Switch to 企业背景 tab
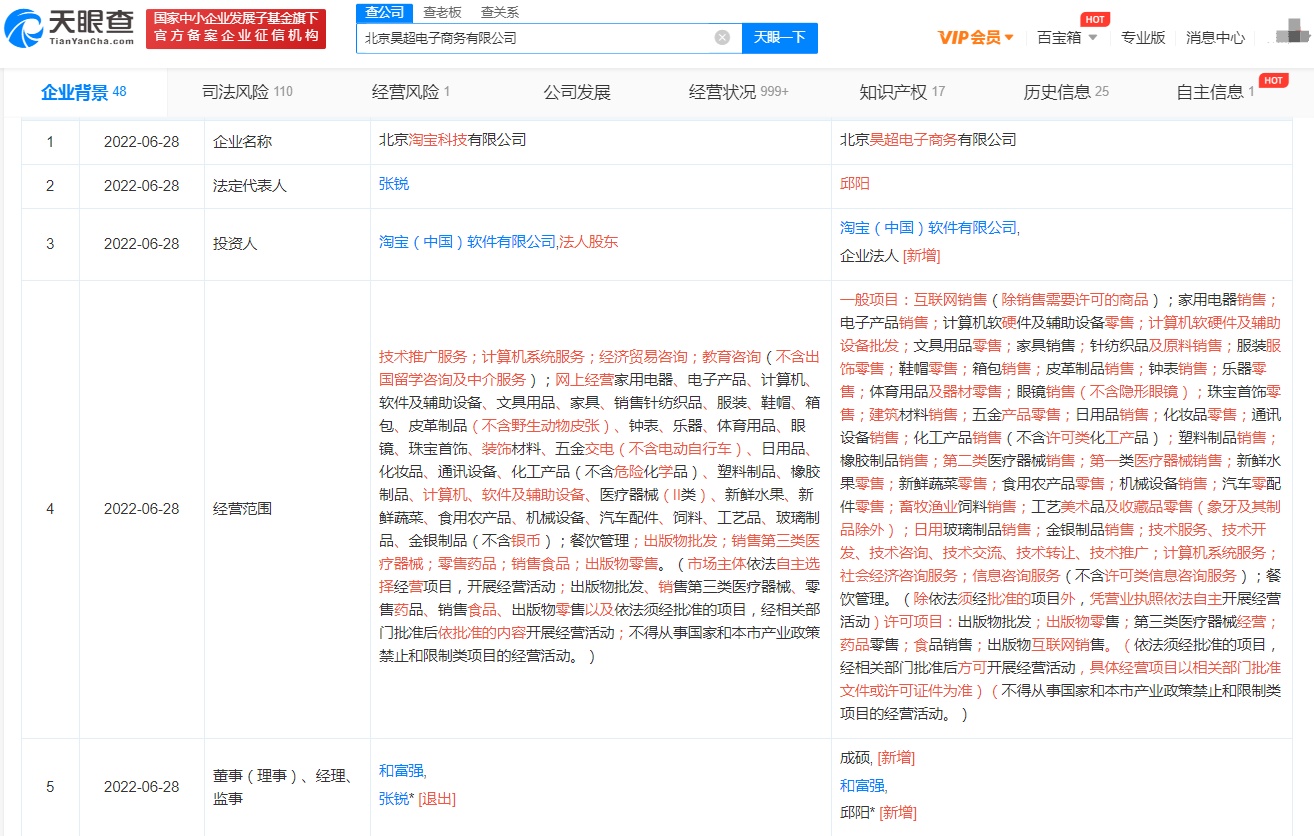 pos(83,92)
